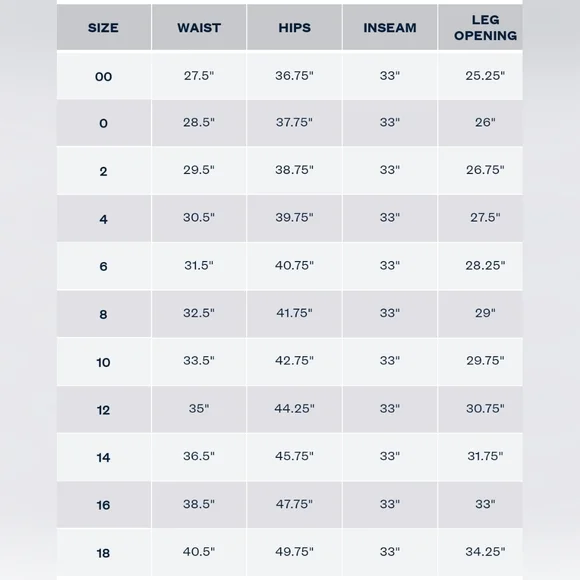This screenshot has width=580, height=580.
Task: Click the HIPS column header
Action: [294, 28]
